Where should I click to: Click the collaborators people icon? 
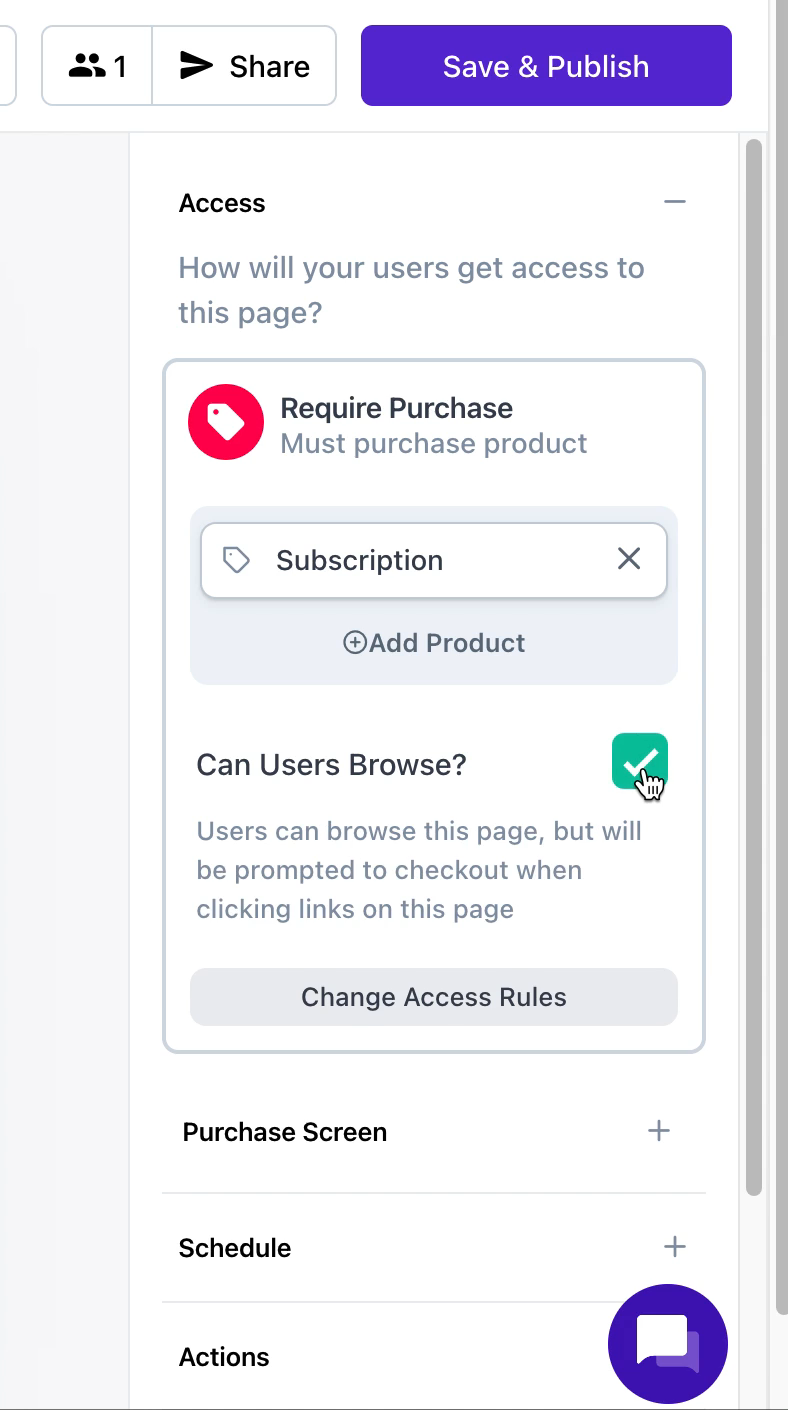click(x=87, y=66)
